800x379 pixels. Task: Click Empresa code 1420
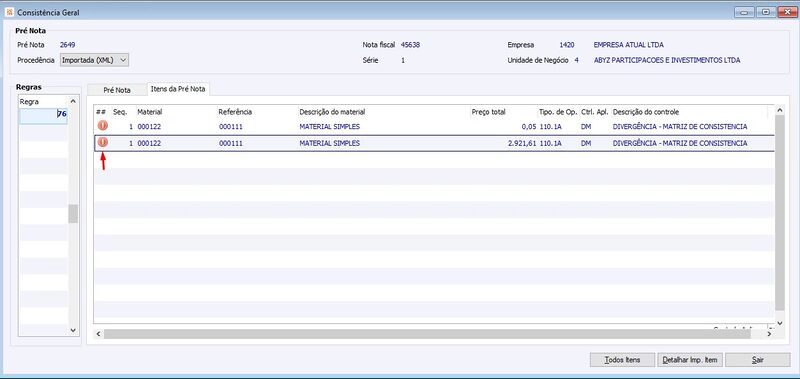point(567,45)
